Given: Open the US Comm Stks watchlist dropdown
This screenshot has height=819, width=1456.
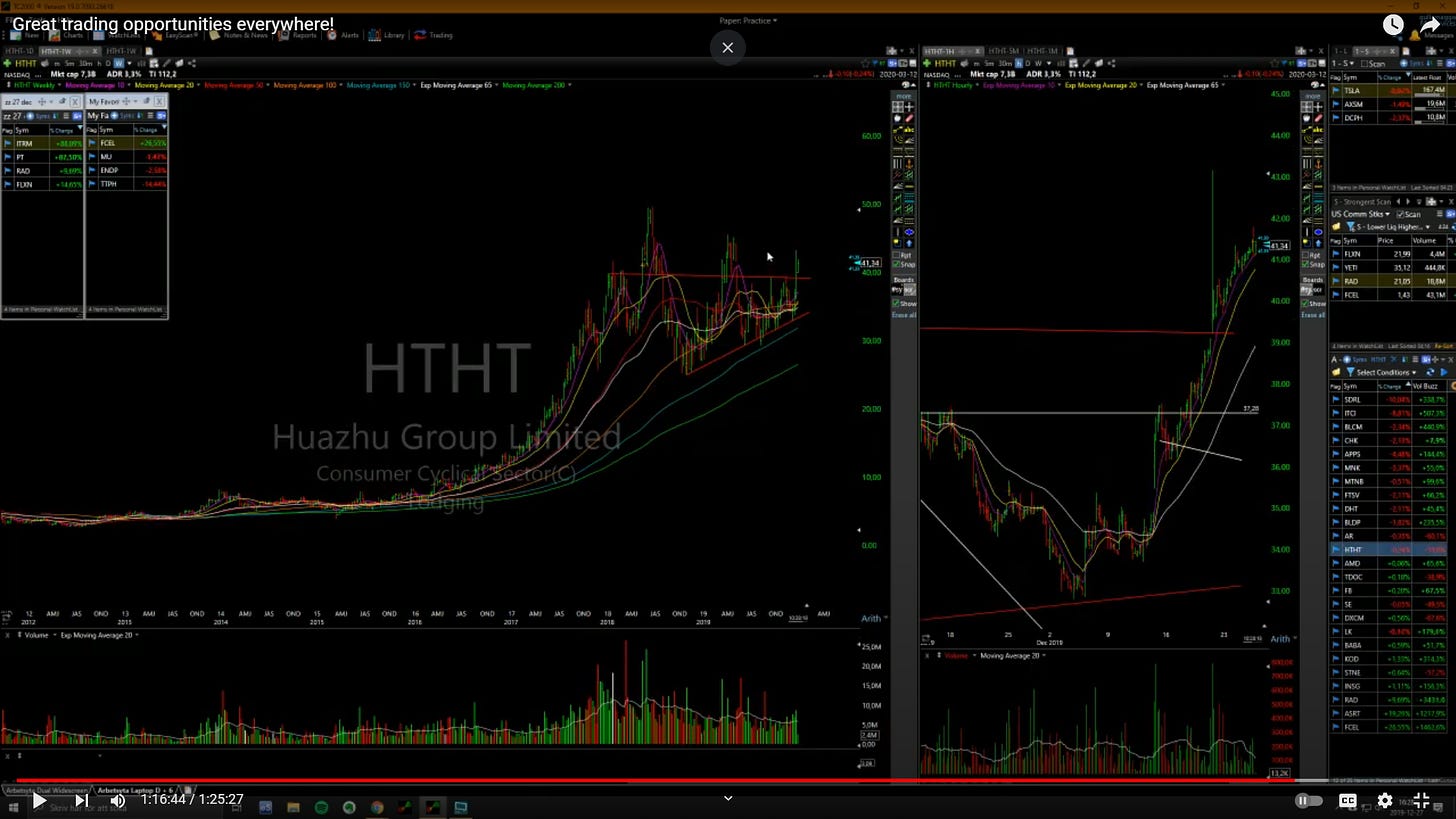Looking at the screenshot, I should point(1362,214).
